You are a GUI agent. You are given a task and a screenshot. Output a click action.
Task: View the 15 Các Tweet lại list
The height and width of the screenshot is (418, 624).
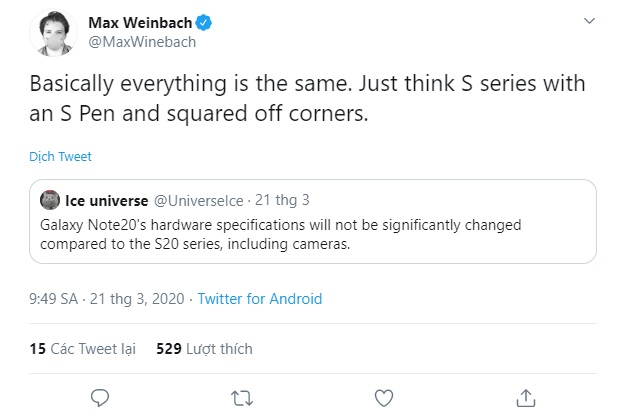tap(82, 349)
